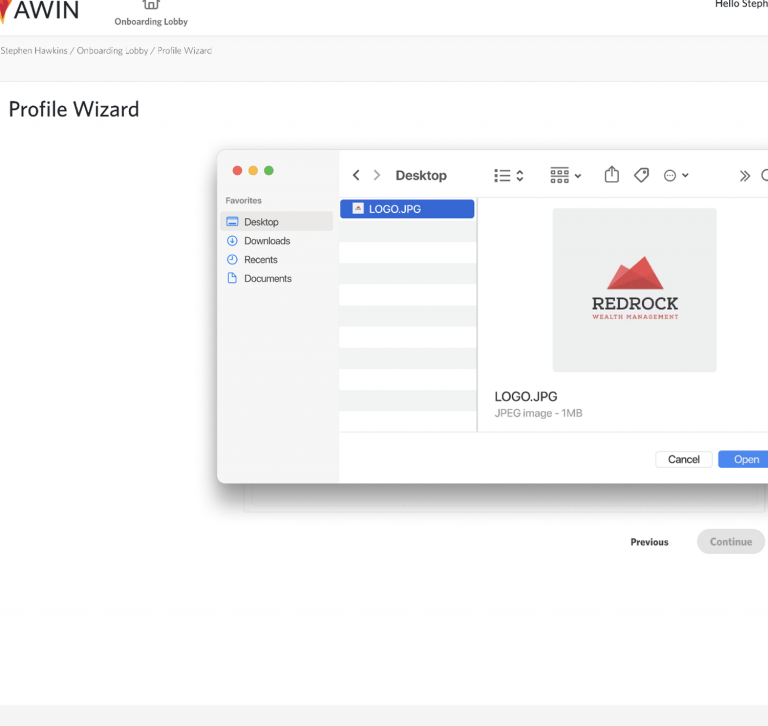Image resolution: width=768 pixels, height=726 pixels.
Task: Click the Tag icon in dialog toolbar
Action: point(641,175)
